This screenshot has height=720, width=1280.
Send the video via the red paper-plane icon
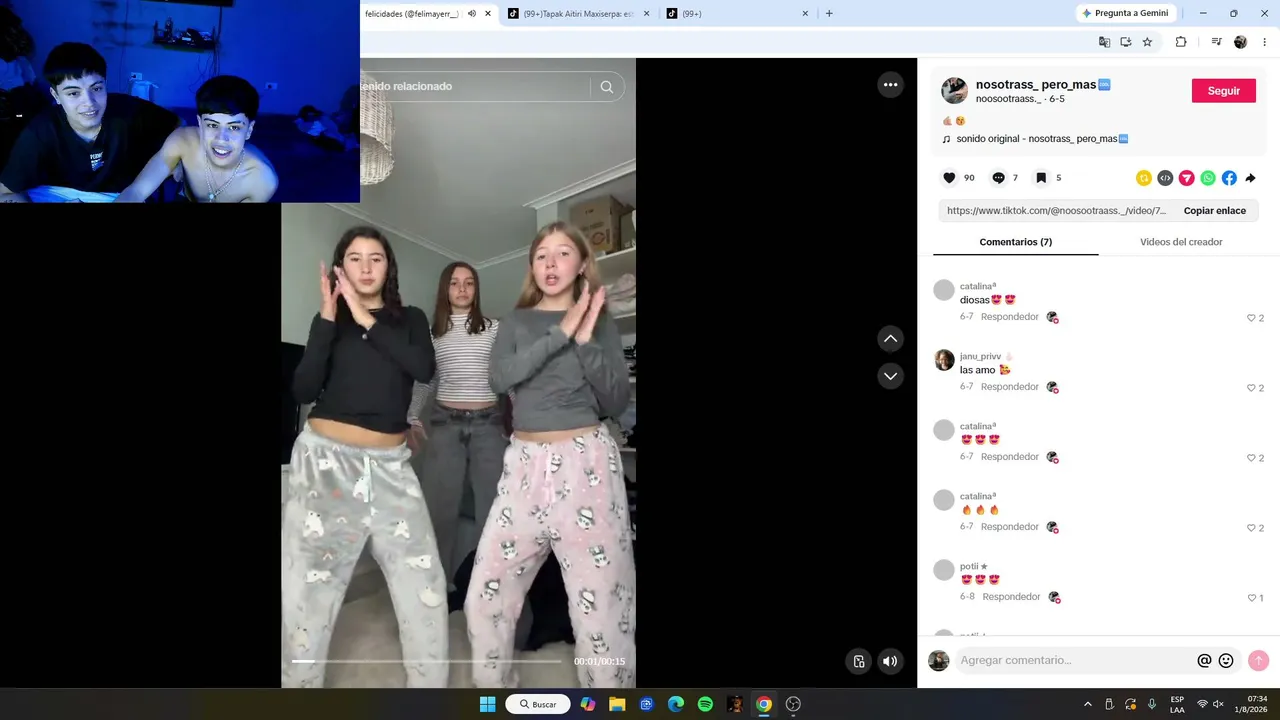(1186, 178)
